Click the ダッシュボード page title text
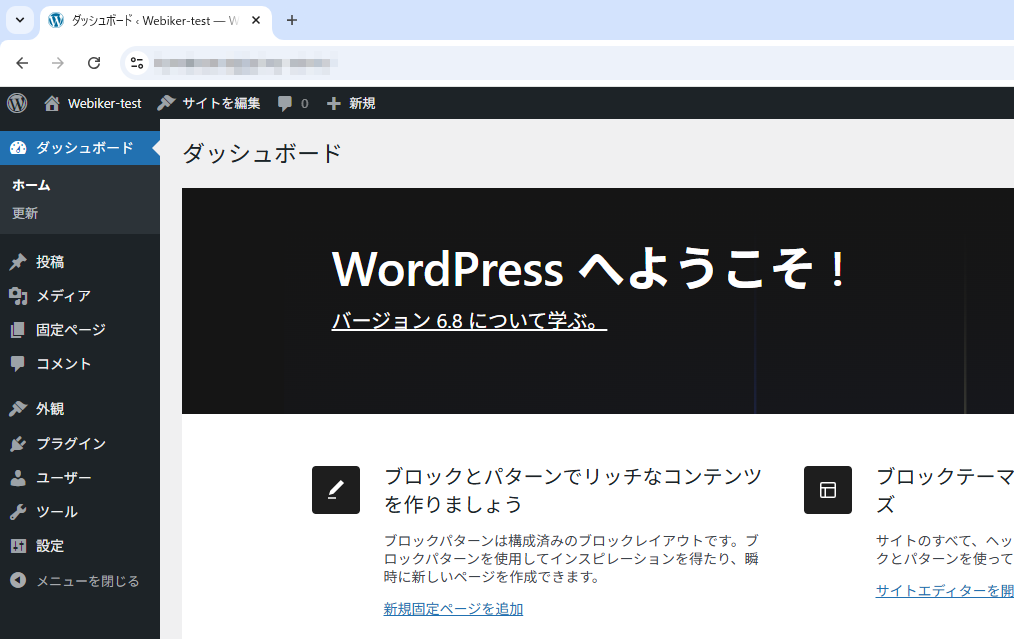The width and height of the screenshot is (1014, 639). [x=262, y=154]
